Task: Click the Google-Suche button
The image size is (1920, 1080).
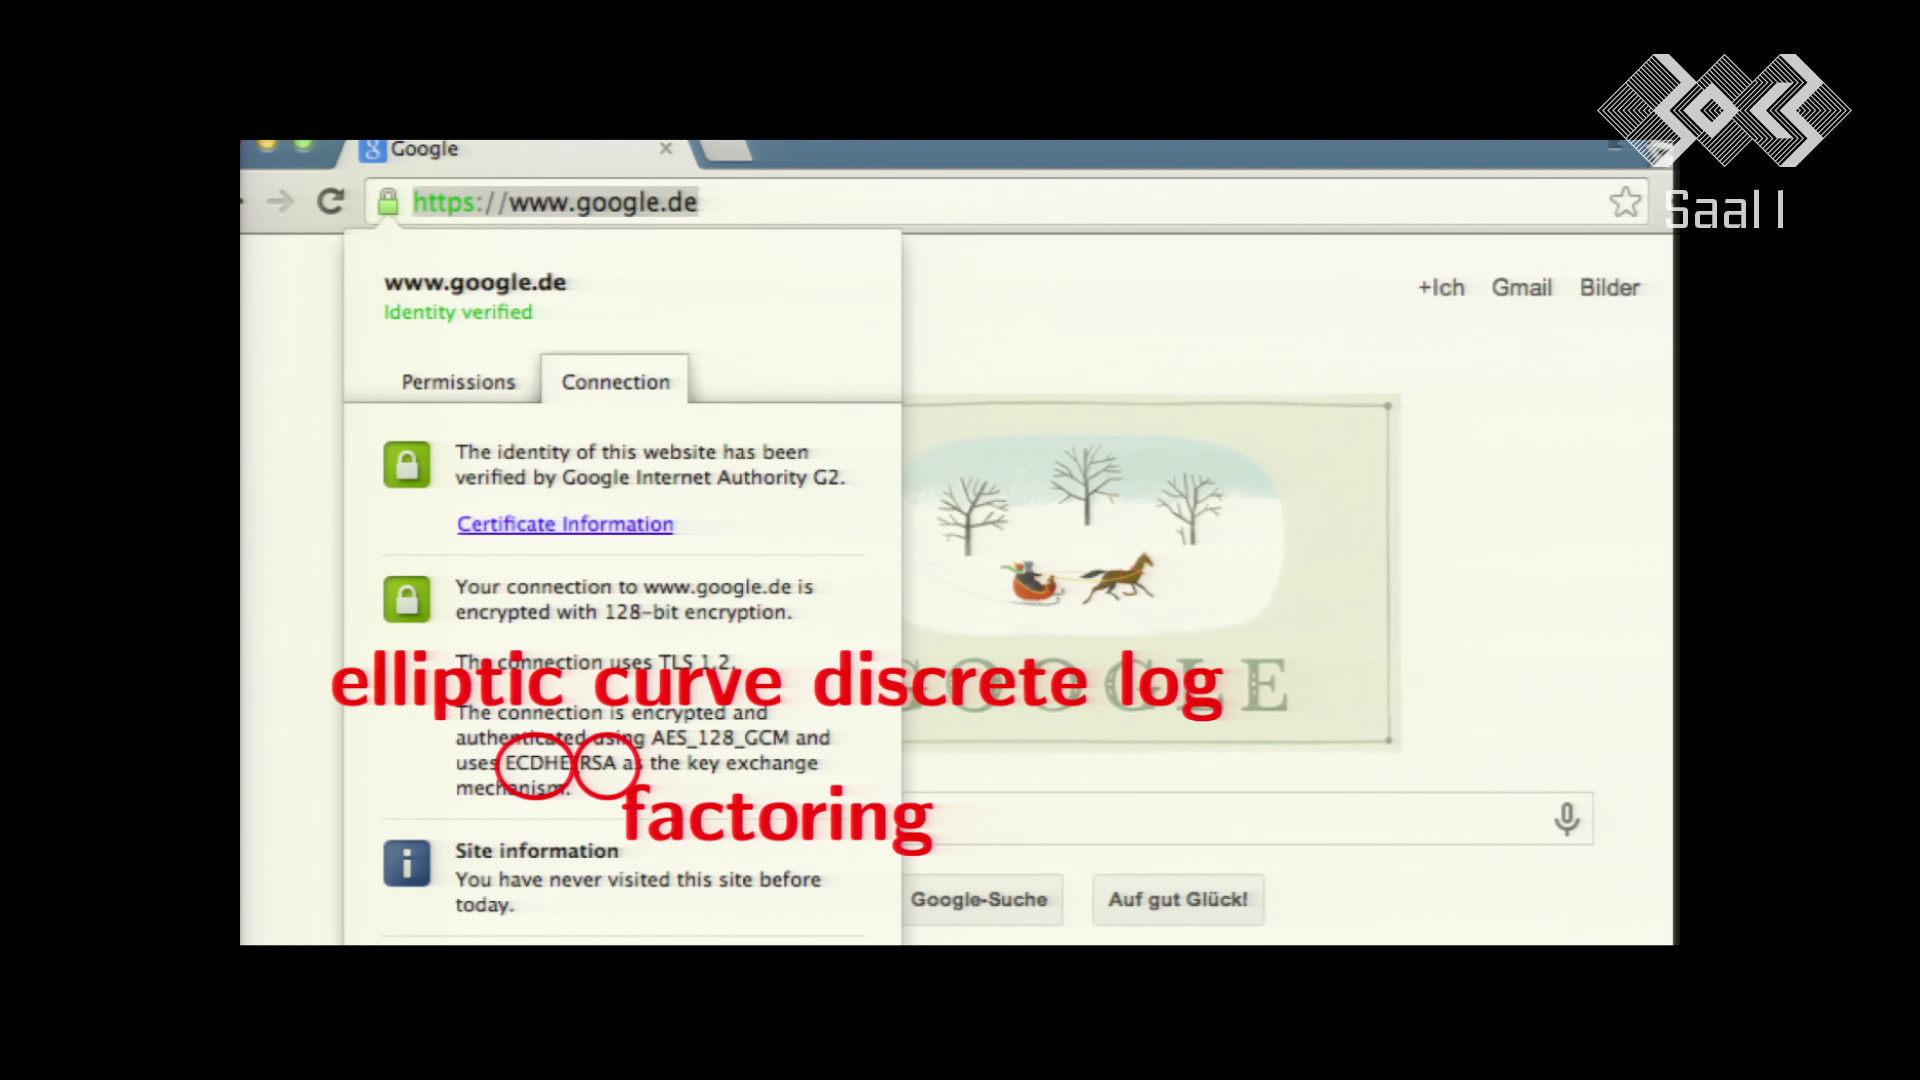Action: pyautogui.click(x=981, y=900)
